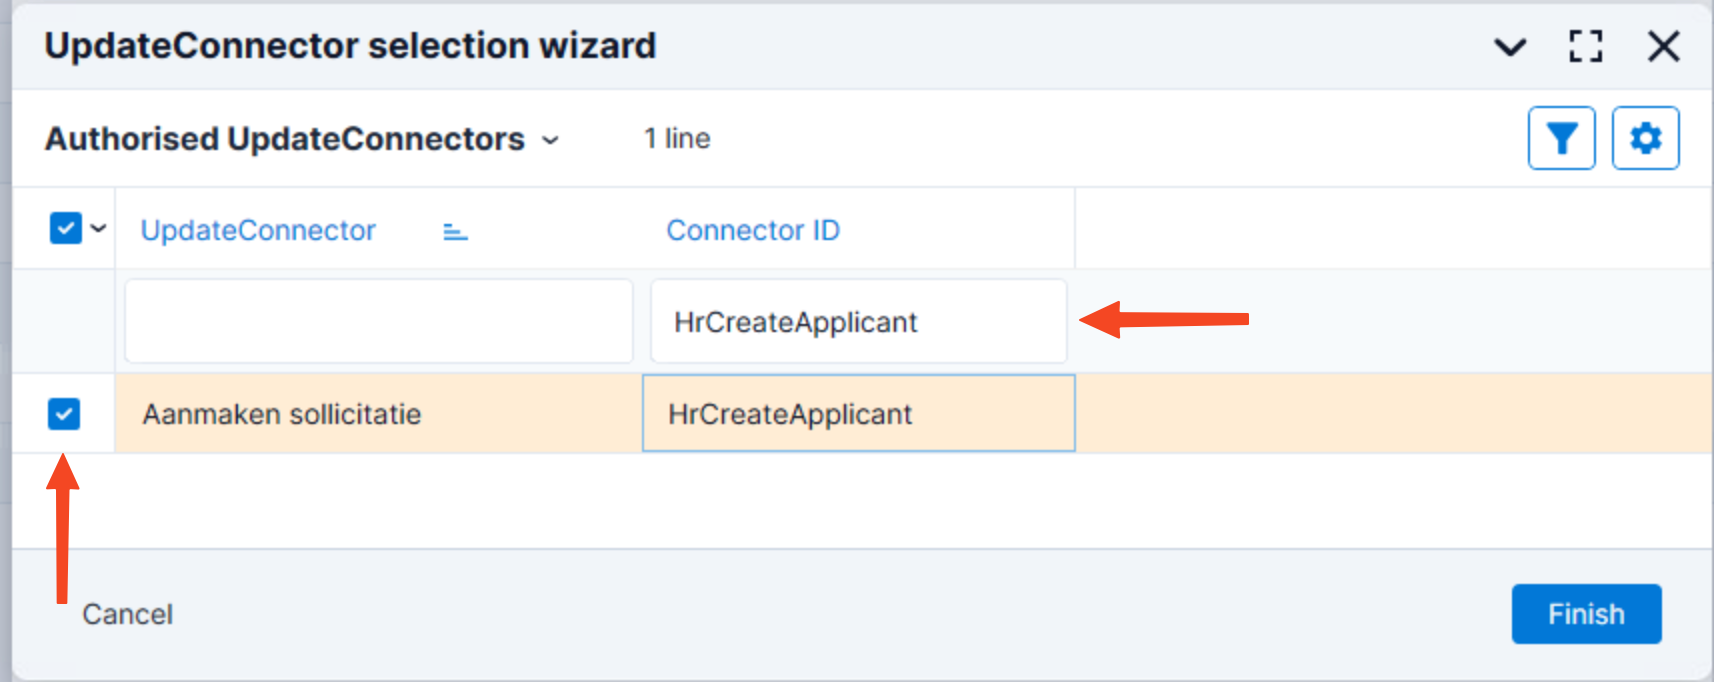Open the Authorised UpdateConnectors view dropdown
Image resolution: width=1714 pixels, height=682 pixels.
[550, 140]
